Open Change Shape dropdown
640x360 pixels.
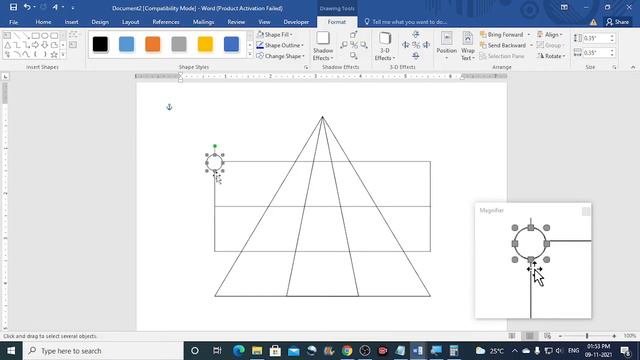click(x=280, y=56)
